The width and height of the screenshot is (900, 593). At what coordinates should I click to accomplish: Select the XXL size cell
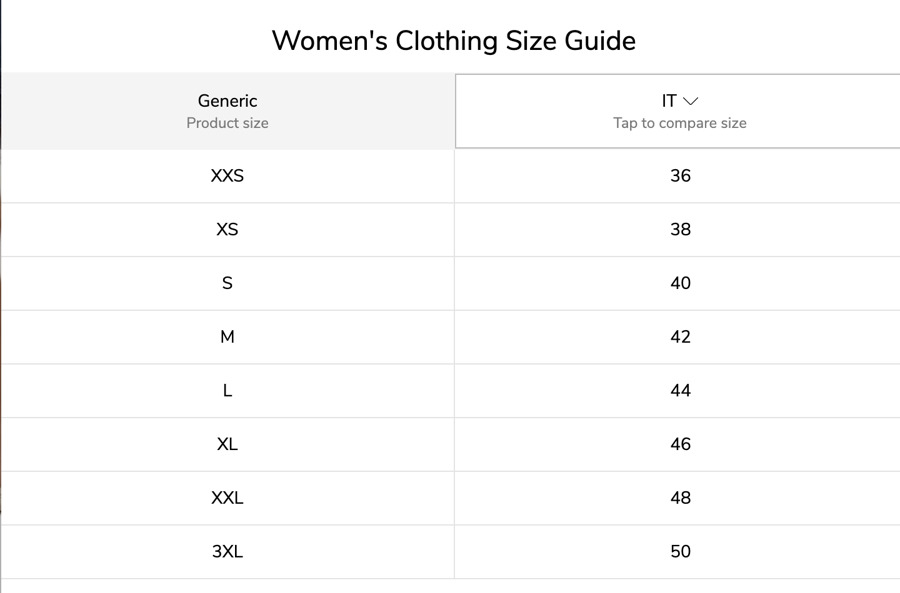(227, 498)
